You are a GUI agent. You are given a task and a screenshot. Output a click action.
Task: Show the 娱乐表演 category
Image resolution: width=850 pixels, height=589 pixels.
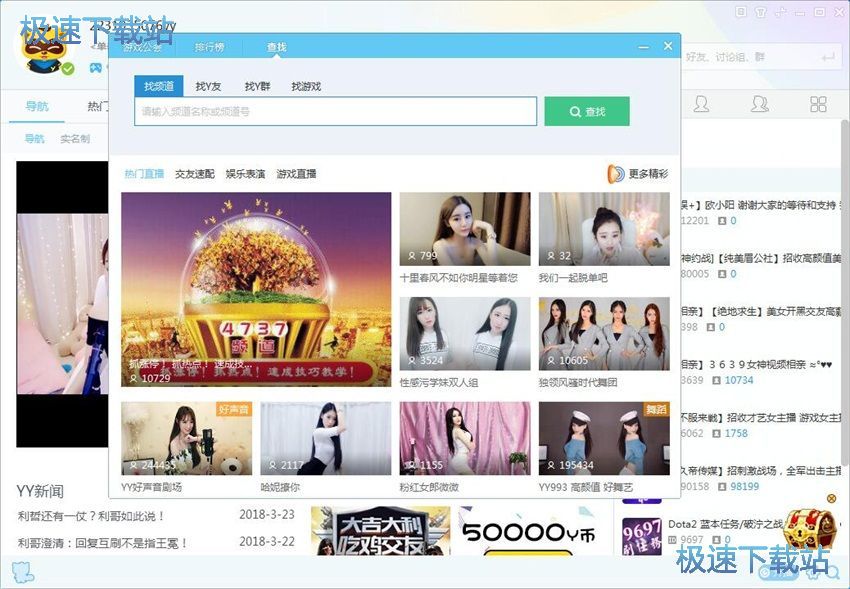click(x=245, y=174)
